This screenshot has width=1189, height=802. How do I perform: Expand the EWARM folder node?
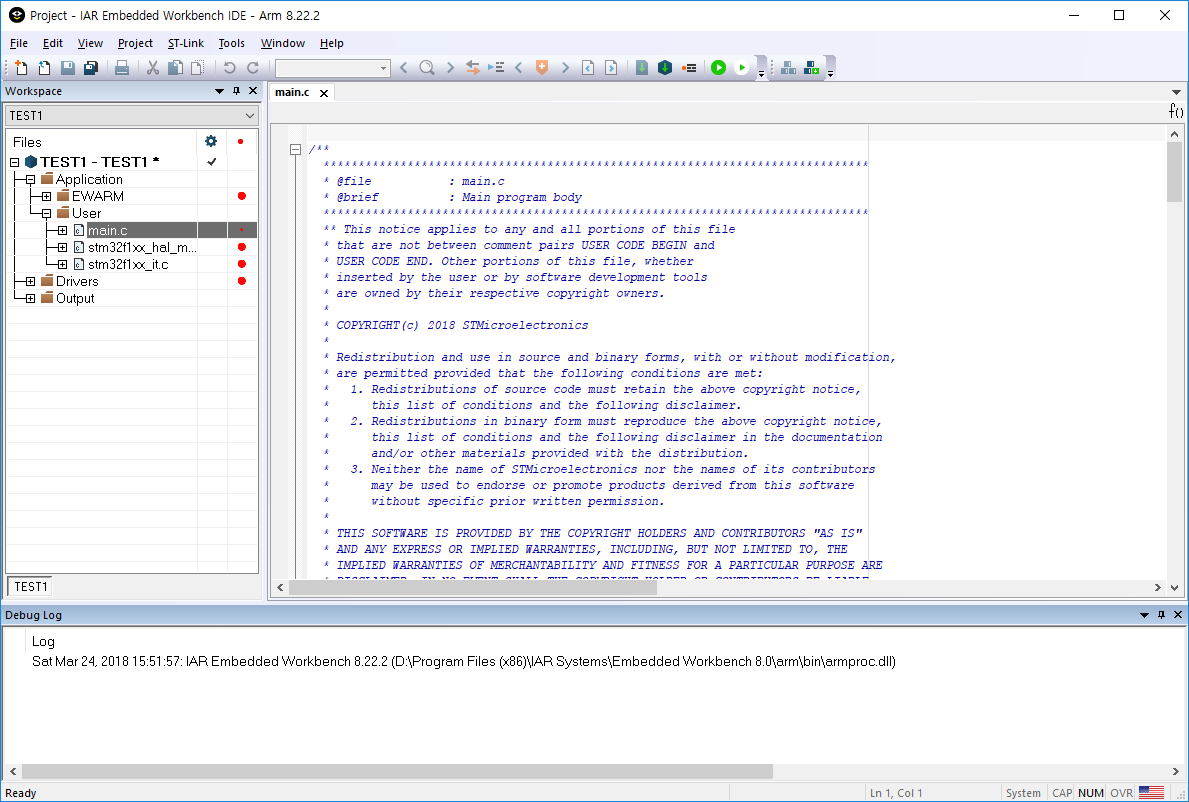coord(46,196)
